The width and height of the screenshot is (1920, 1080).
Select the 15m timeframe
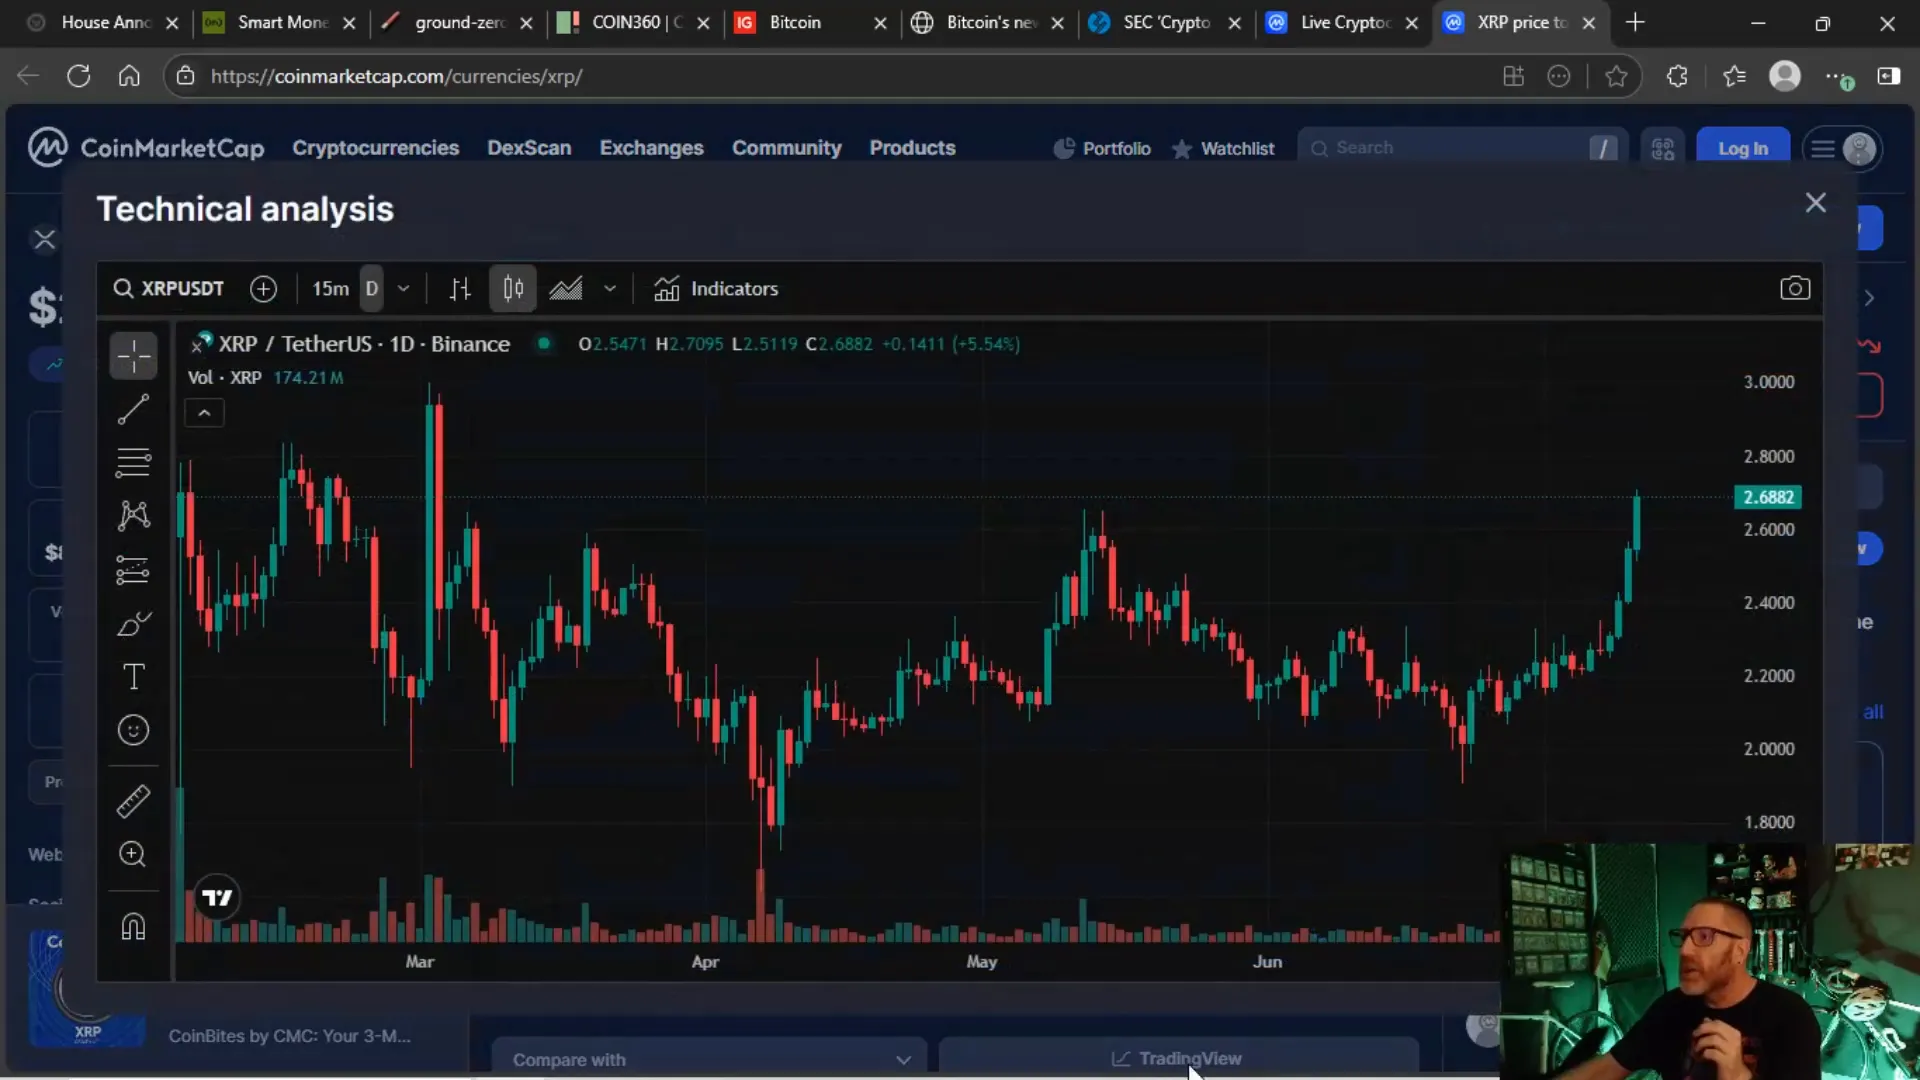click(330, 289)
